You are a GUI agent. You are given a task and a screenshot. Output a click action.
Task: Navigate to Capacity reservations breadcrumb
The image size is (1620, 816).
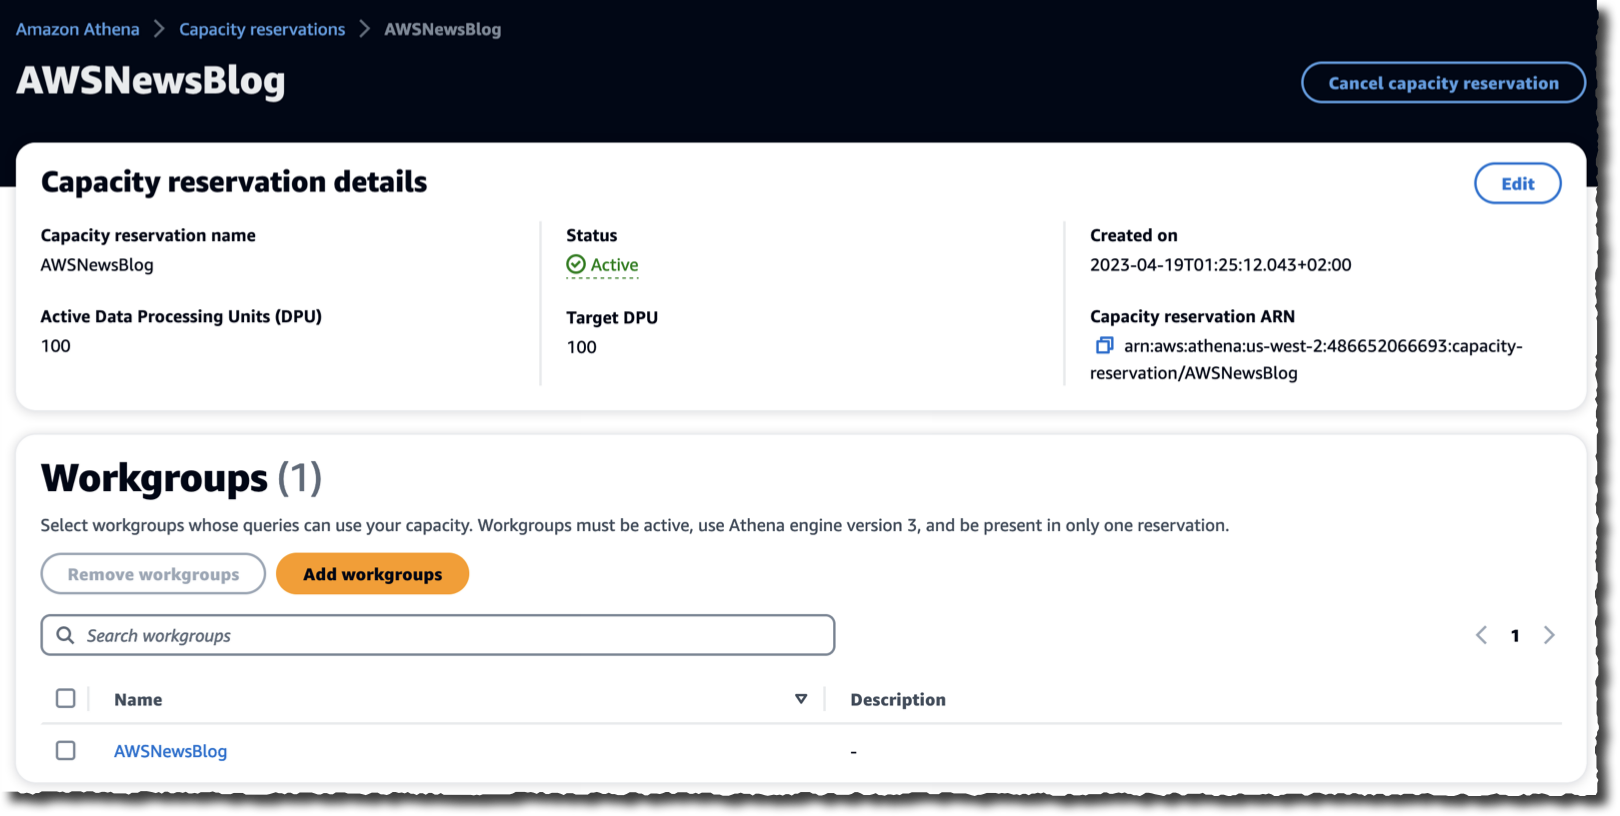(262, 29)
